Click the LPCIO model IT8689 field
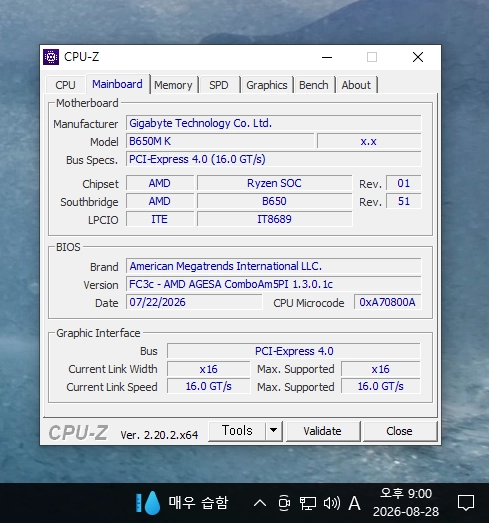This screenshot has width=489, height=523. point(275,219)
